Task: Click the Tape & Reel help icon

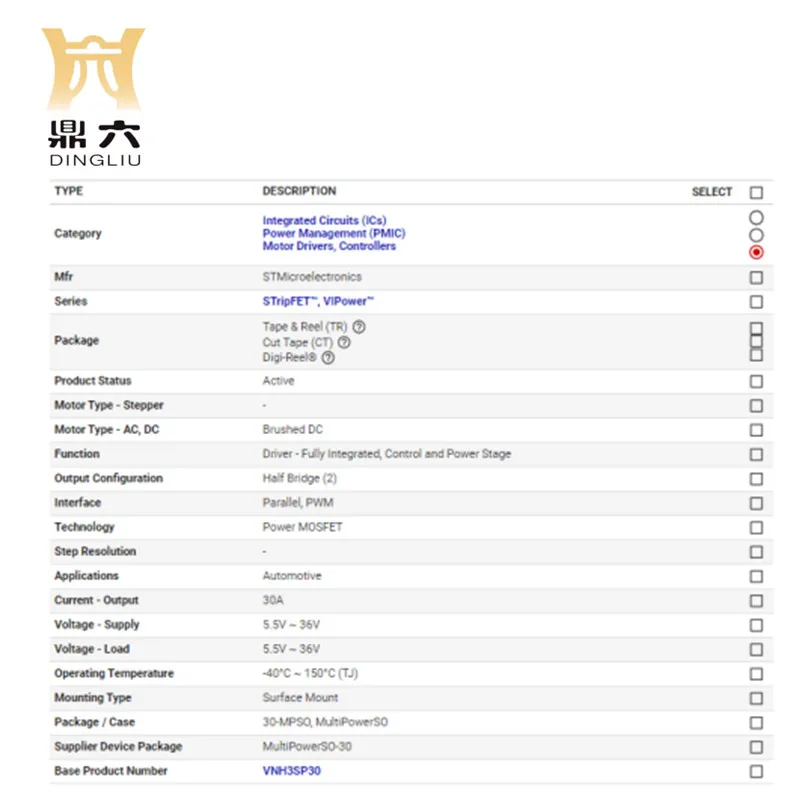Action: coord(359,327)
